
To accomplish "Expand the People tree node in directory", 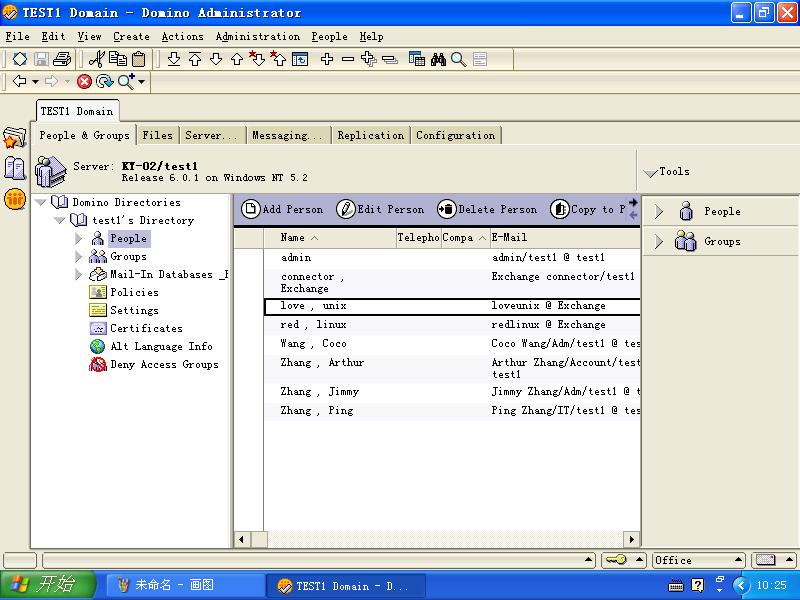I will pyautogui.click(x=79, y=238).
